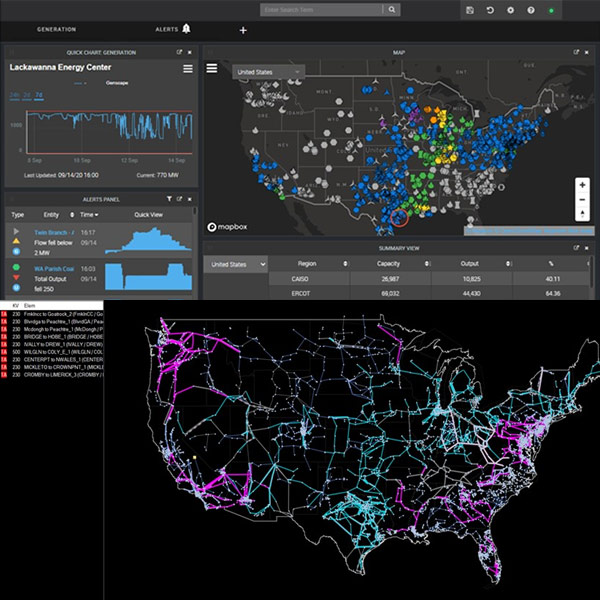
Task: Click the Alerts bell icon
Action: 186,29
